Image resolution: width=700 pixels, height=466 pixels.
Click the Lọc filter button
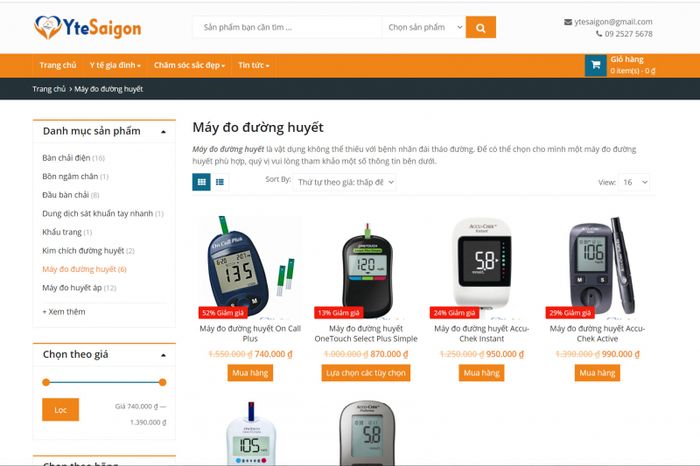click(61, 410)
